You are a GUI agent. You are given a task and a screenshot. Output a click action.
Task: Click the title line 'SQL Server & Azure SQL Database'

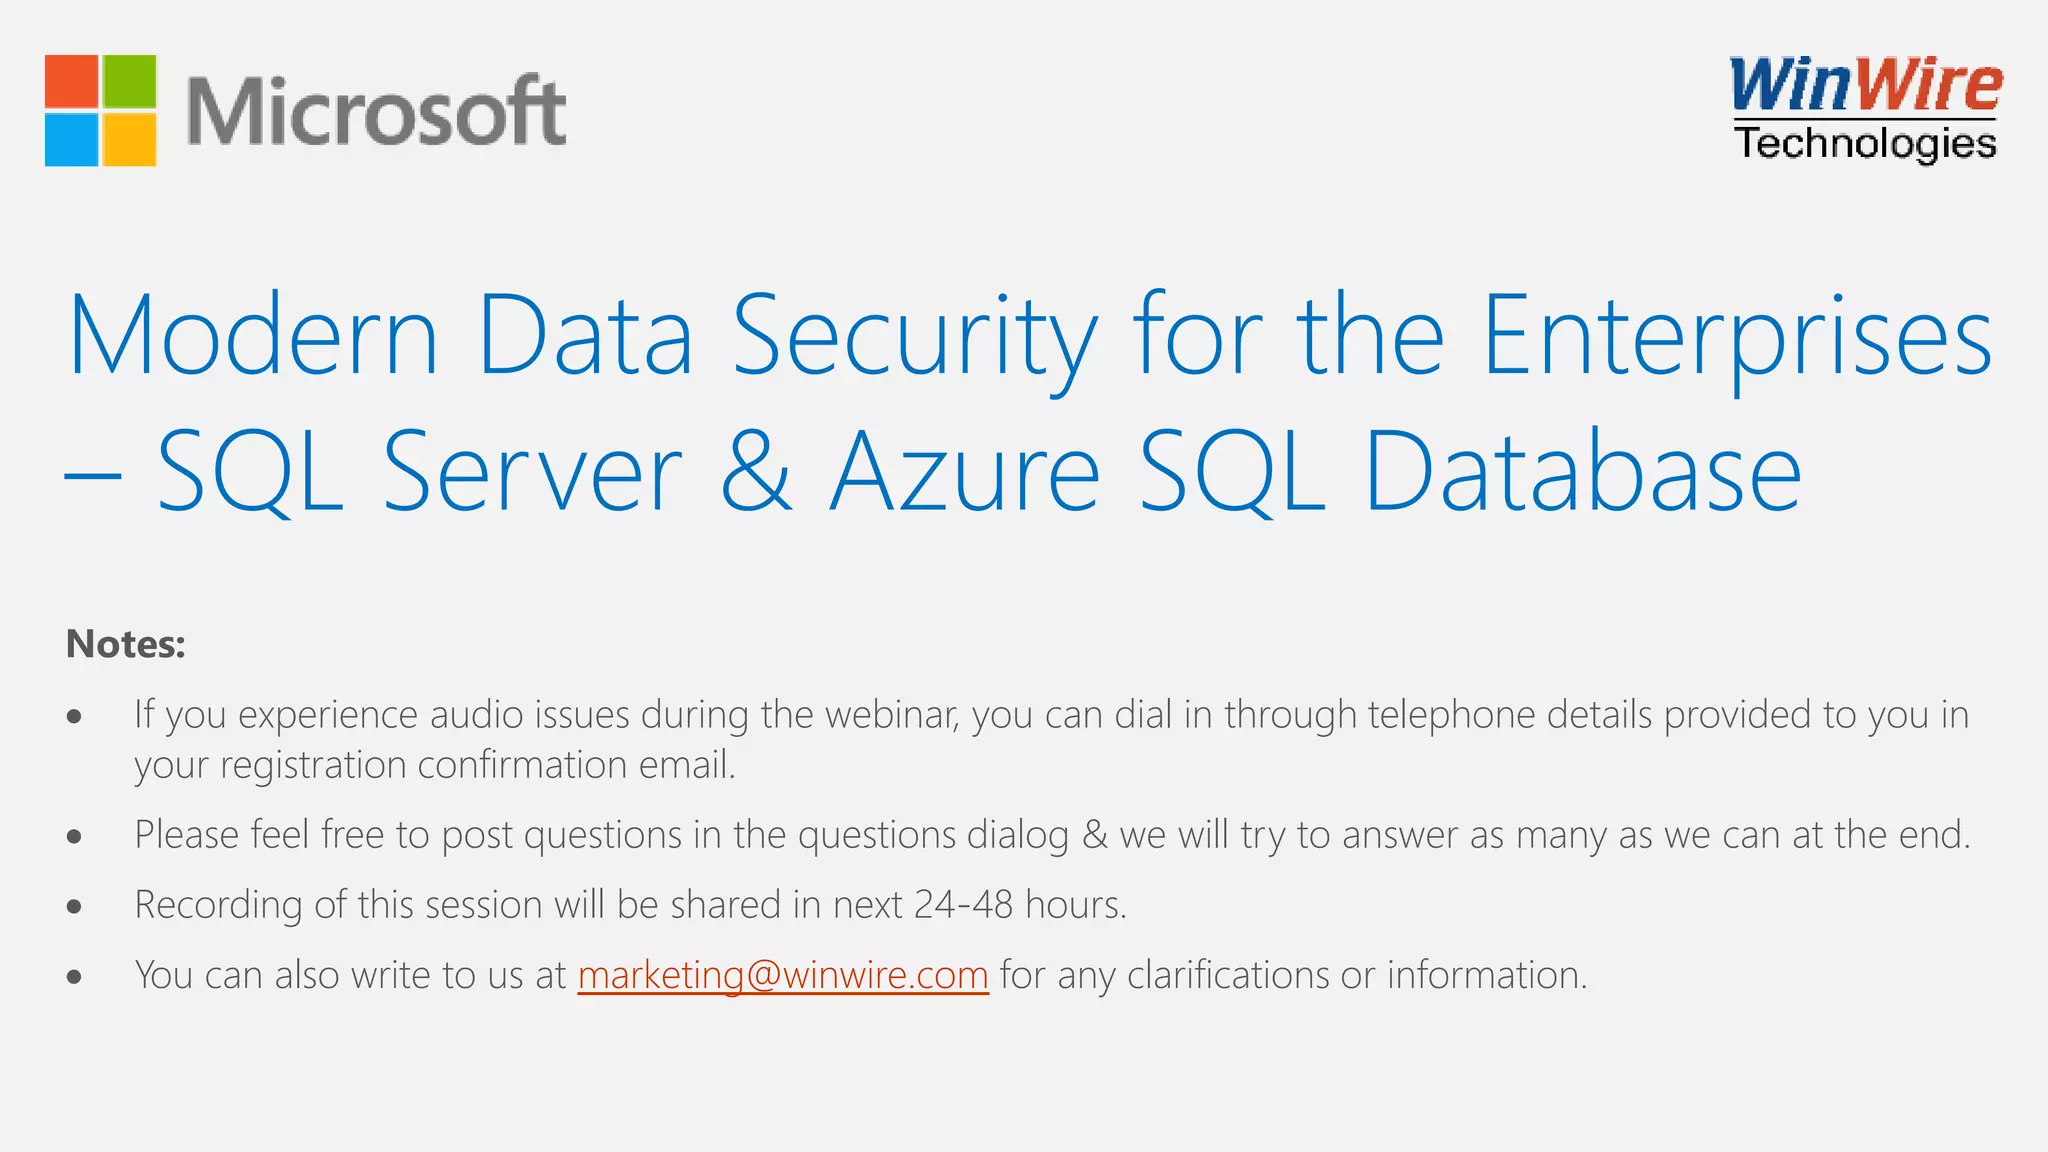pos(978,472)
